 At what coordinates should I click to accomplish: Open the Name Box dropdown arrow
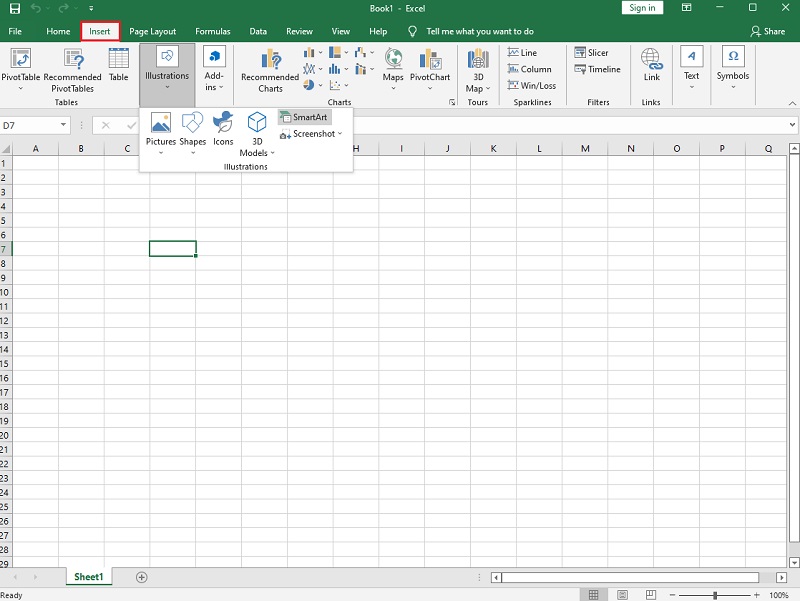tap(63, 124)
